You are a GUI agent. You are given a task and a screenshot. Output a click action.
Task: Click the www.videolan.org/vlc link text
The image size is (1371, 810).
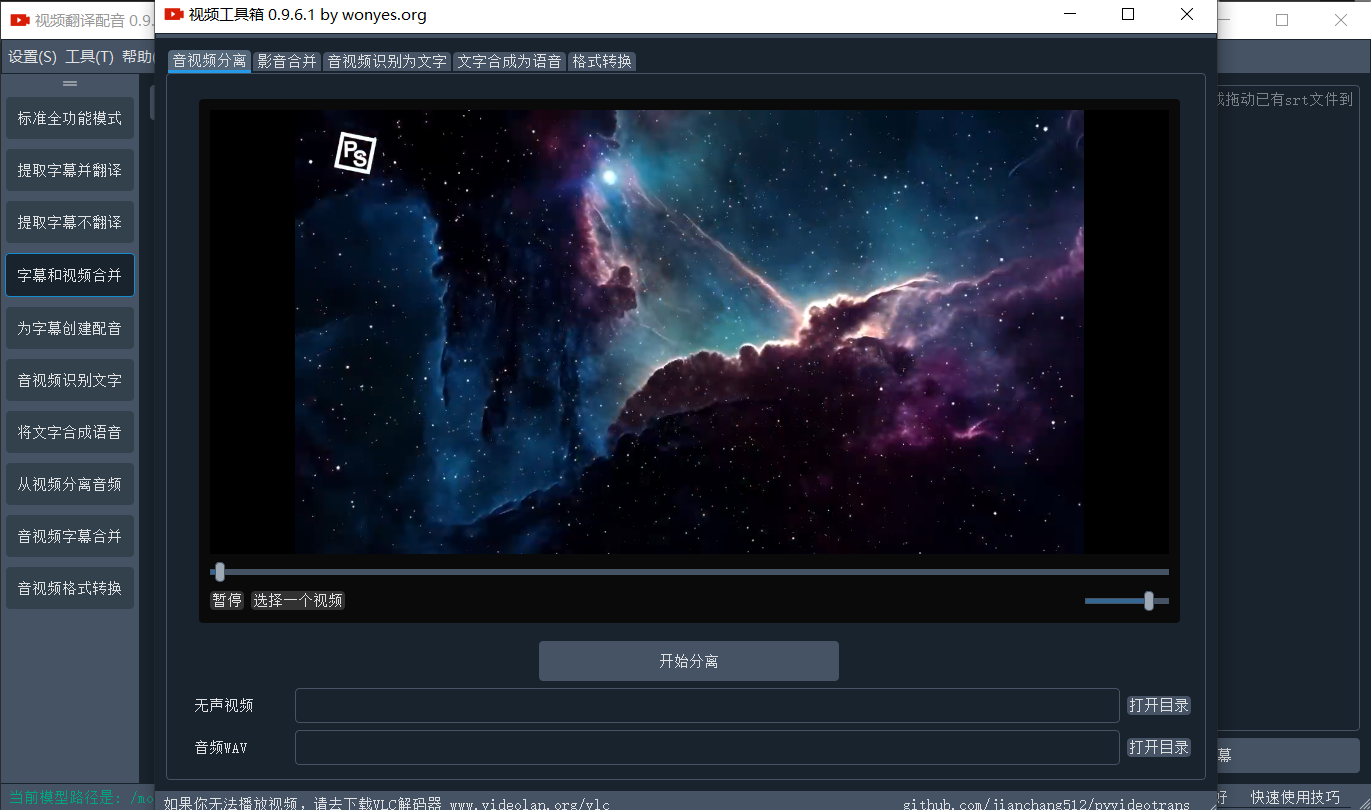(x=529, y=803)
